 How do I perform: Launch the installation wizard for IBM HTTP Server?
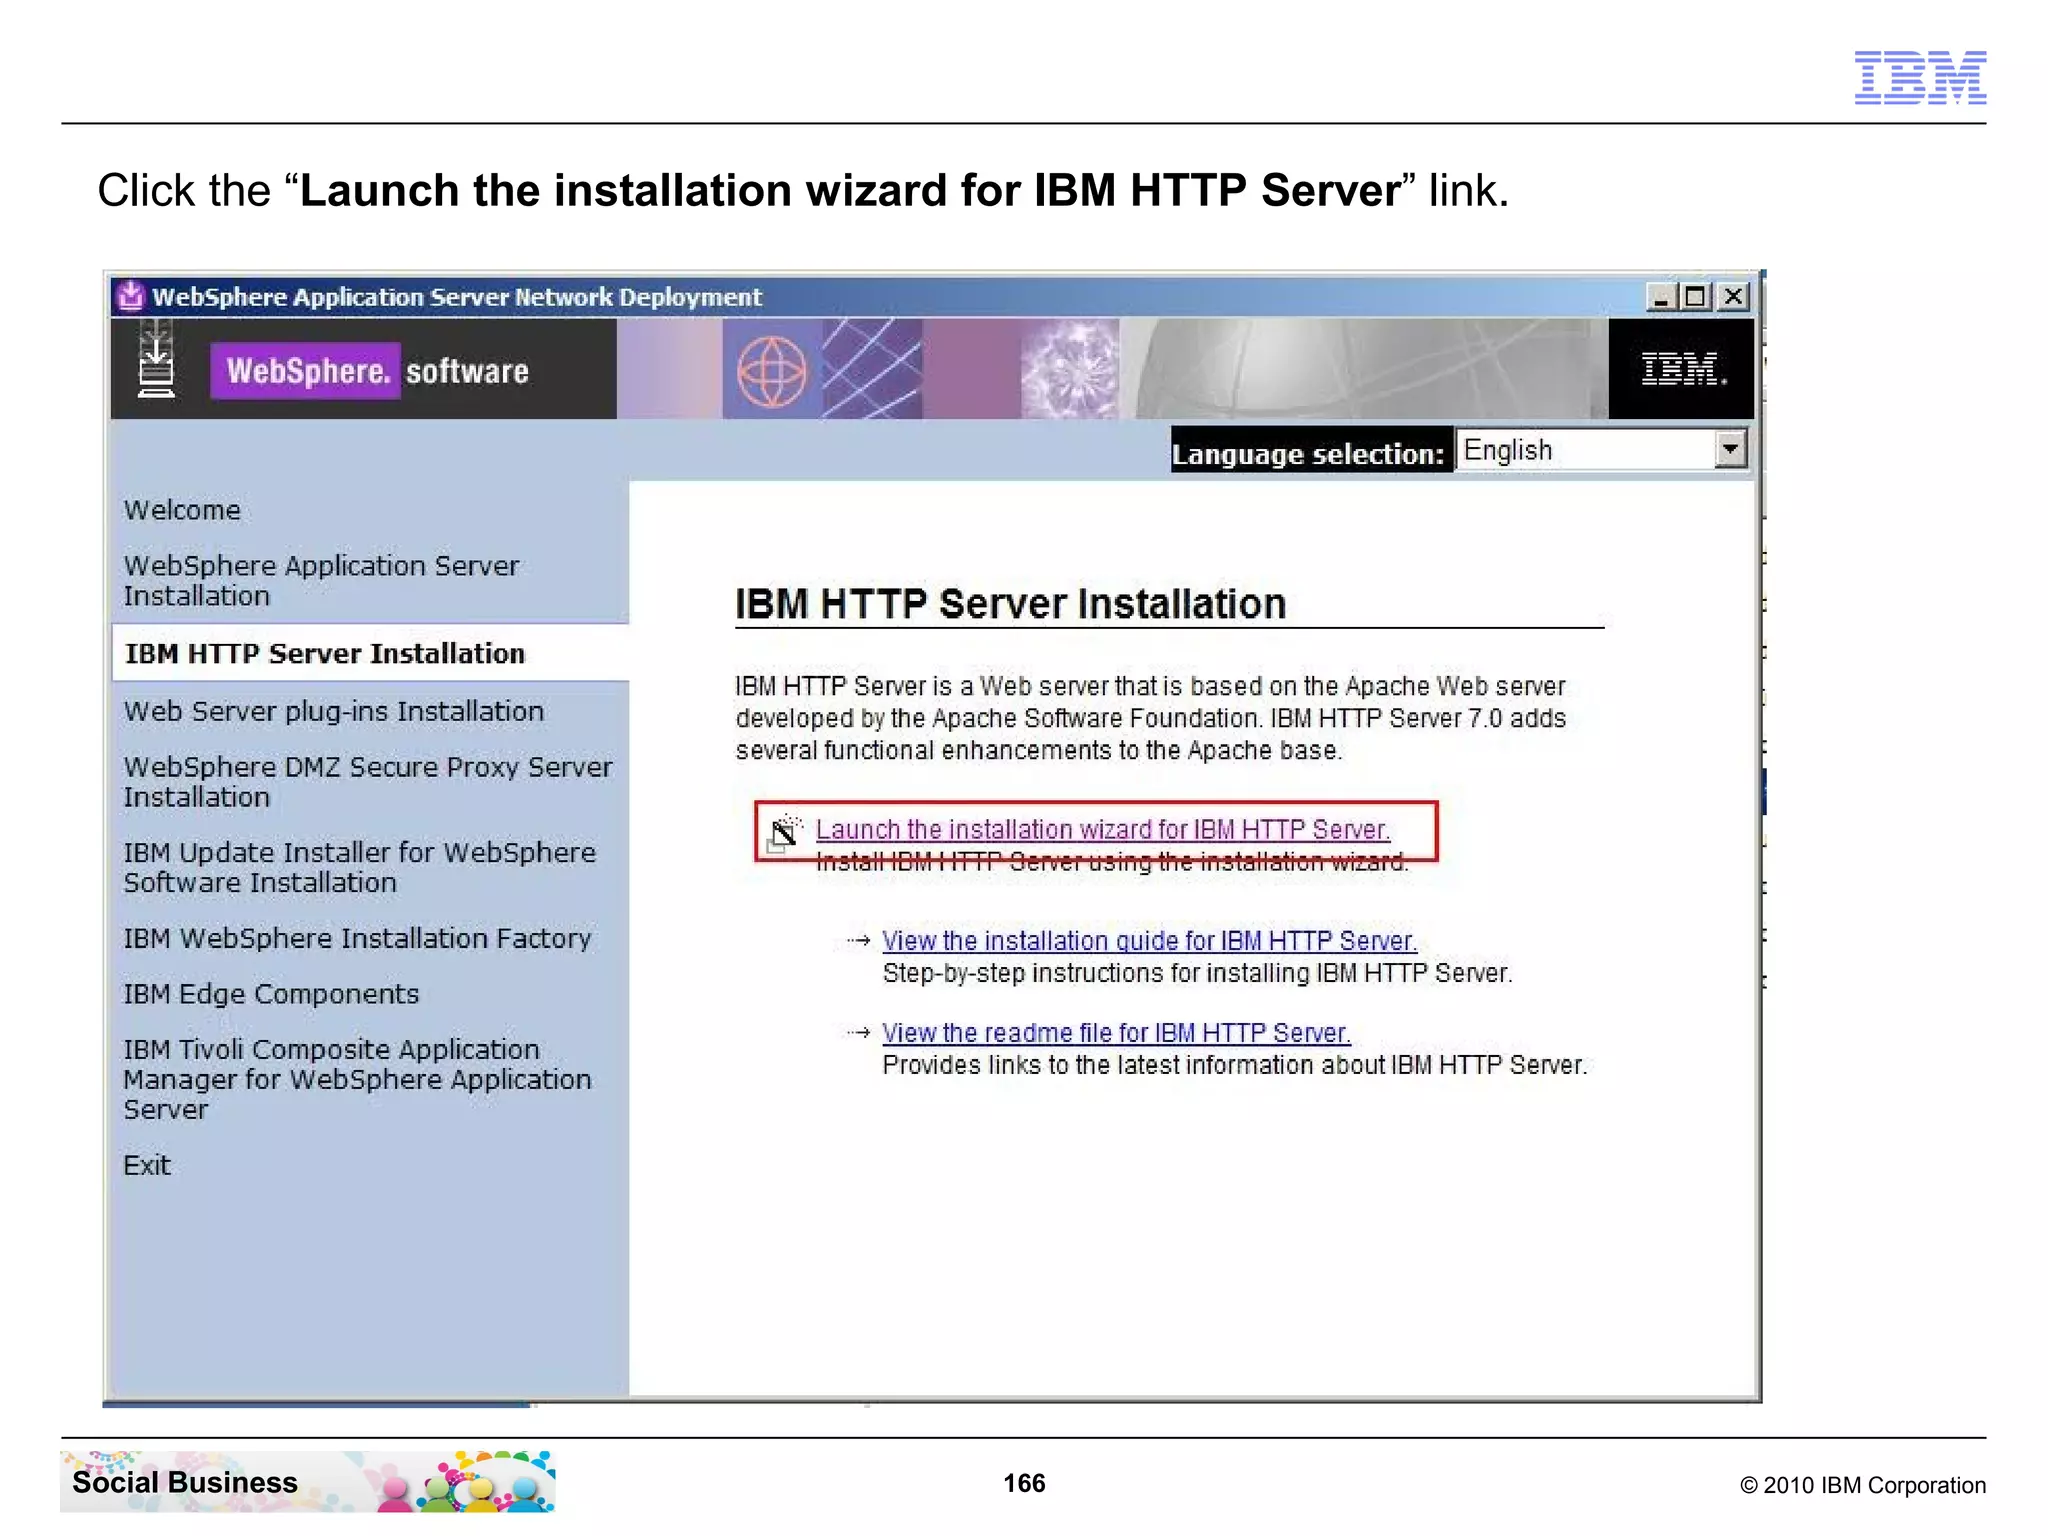point(1103,830)
